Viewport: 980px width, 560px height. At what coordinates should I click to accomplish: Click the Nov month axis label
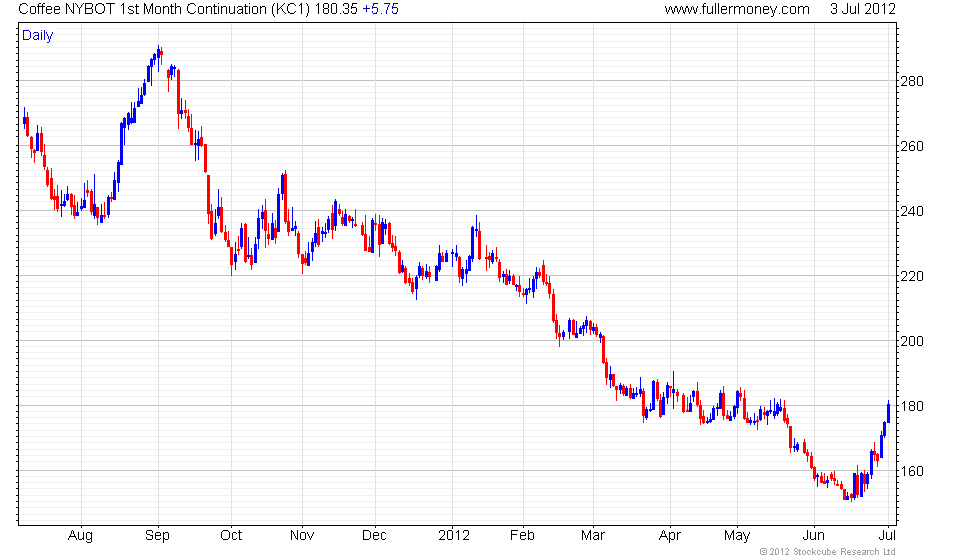point(302,536)
